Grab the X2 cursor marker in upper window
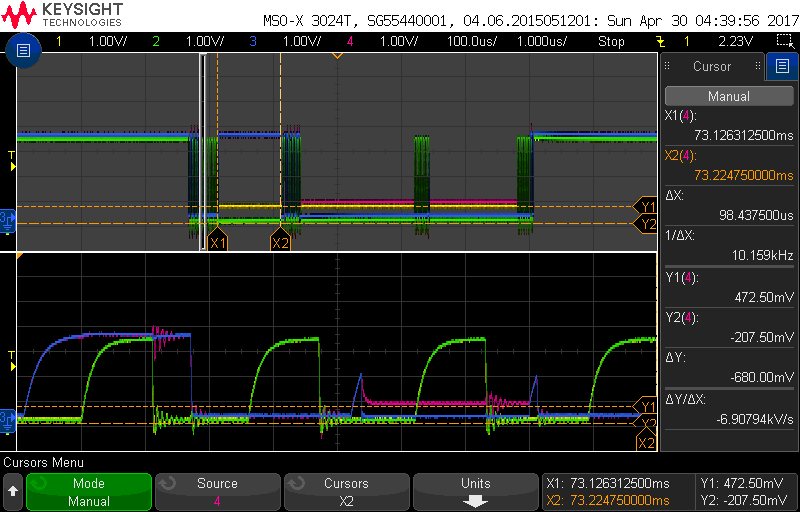Screen dimensions: 800x512 (280, 239)
